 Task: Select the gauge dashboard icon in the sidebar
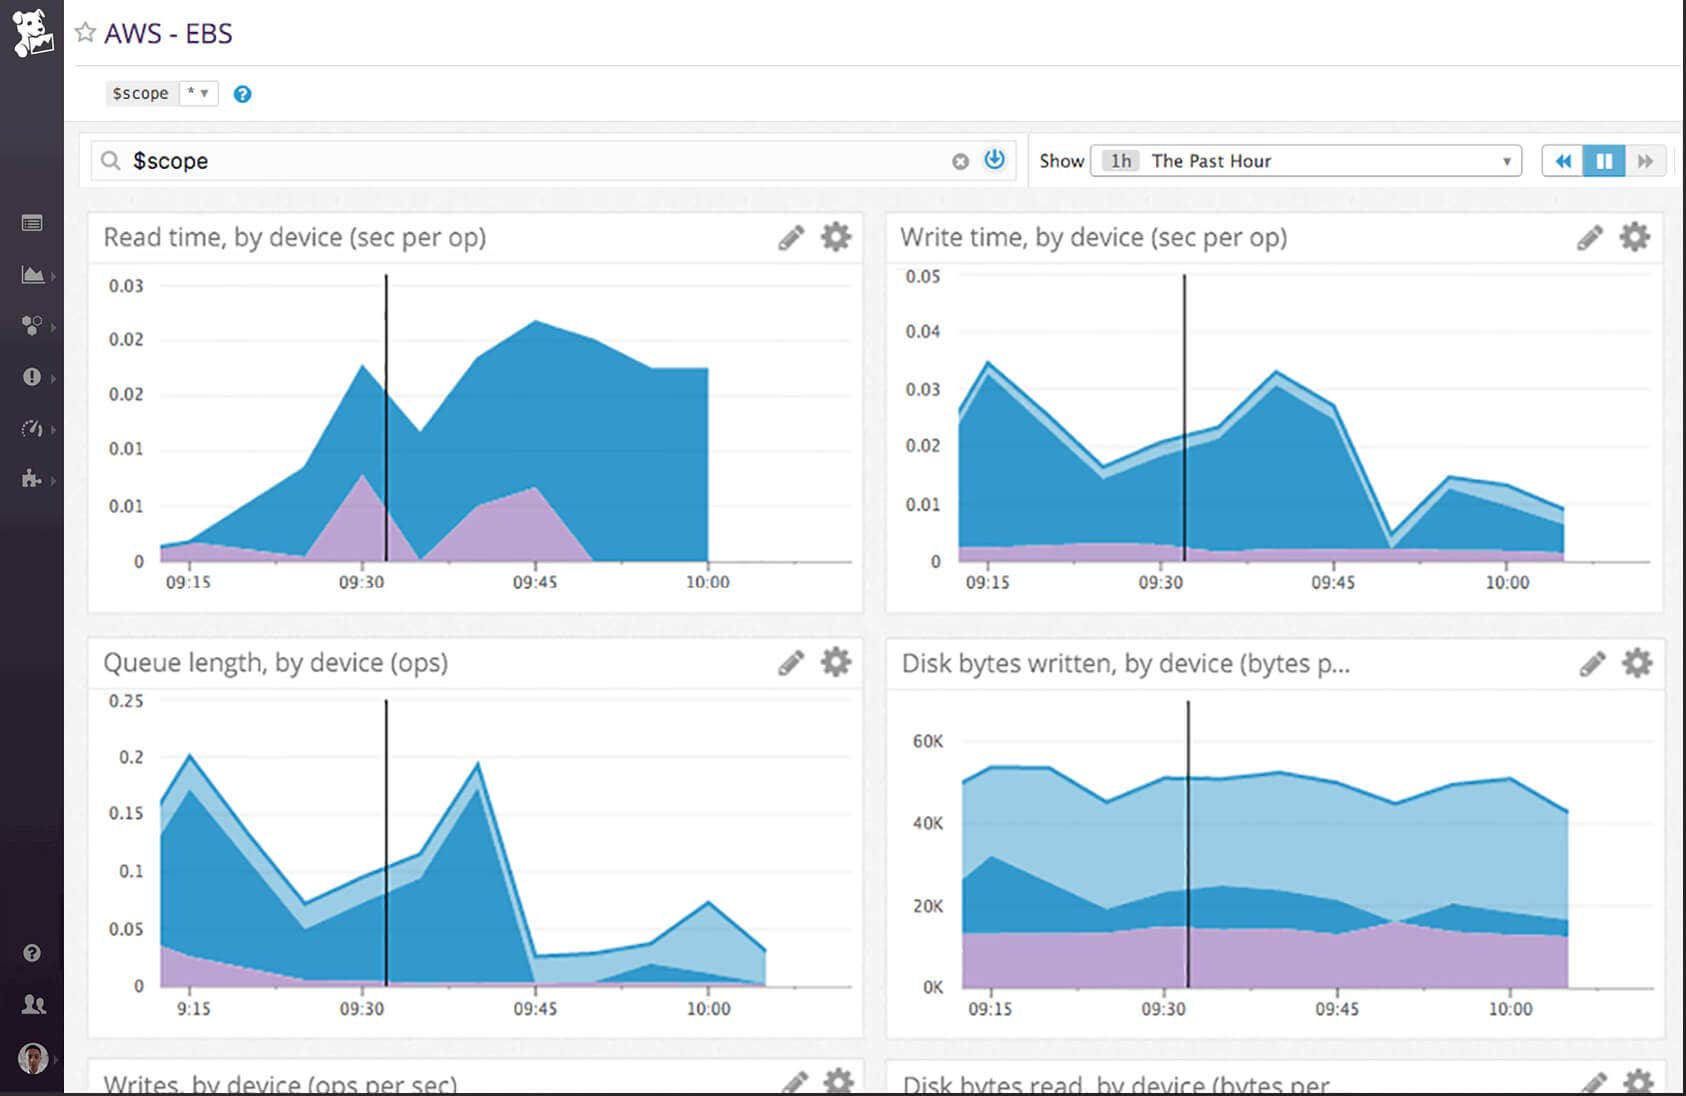click(x=33, y=429)
